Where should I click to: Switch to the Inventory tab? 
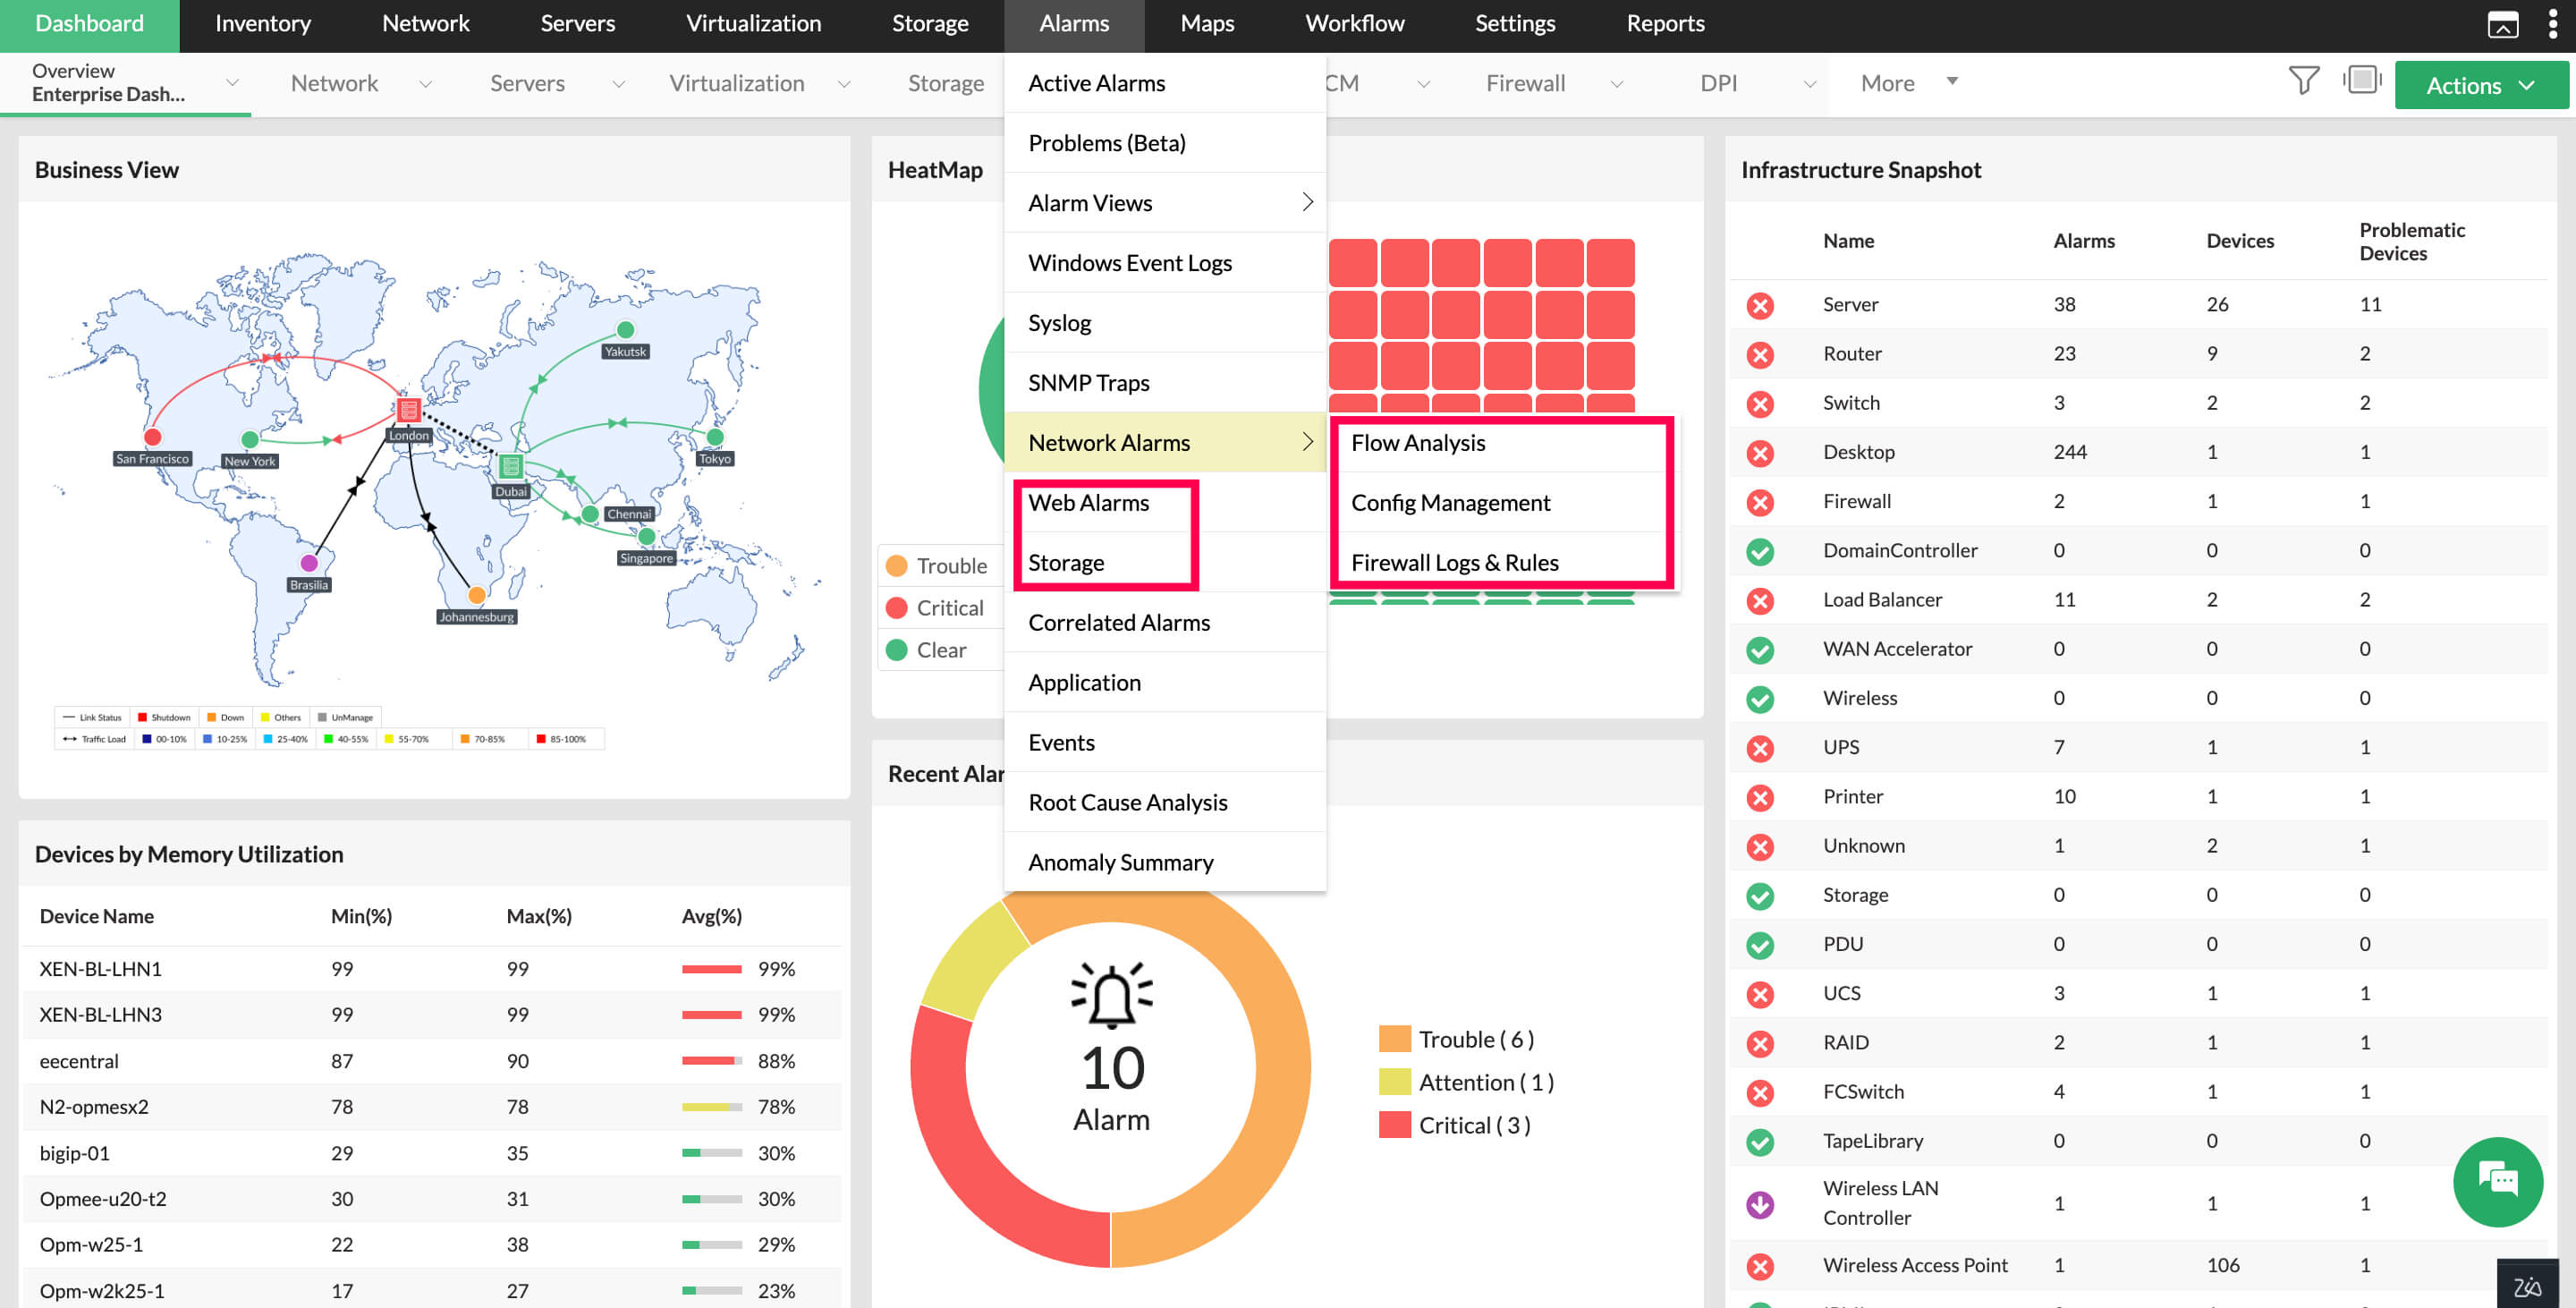click(x=263, y=24)
